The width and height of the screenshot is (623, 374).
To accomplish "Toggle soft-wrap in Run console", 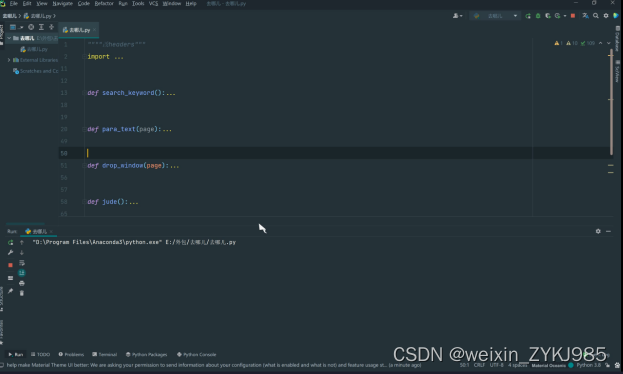I will point(22,263).
